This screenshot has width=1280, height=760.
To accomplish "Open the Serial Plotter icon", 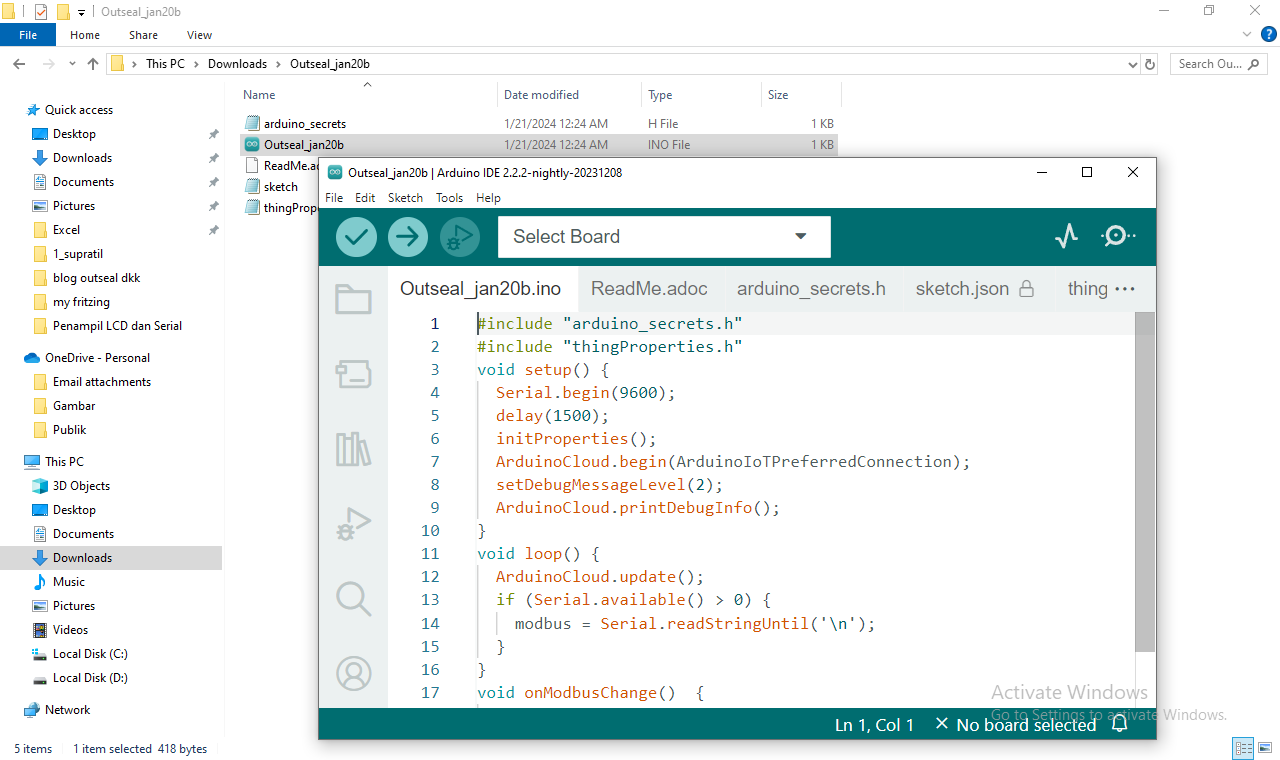I will point(1067,236).
